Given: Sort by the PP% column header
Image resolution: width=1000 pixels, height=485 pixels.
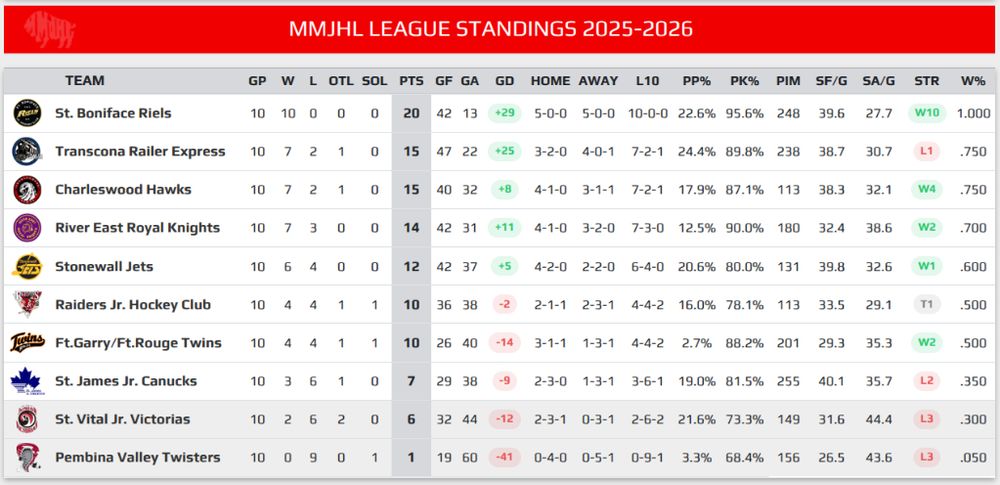Looking at the screenshot, I should (x=696, y=81).
